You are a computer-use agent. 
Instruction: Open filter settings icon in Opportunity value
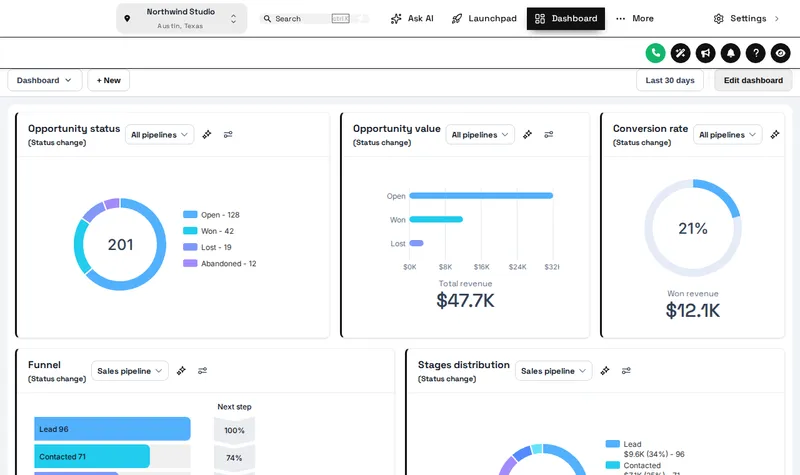(x=548, y=135)
